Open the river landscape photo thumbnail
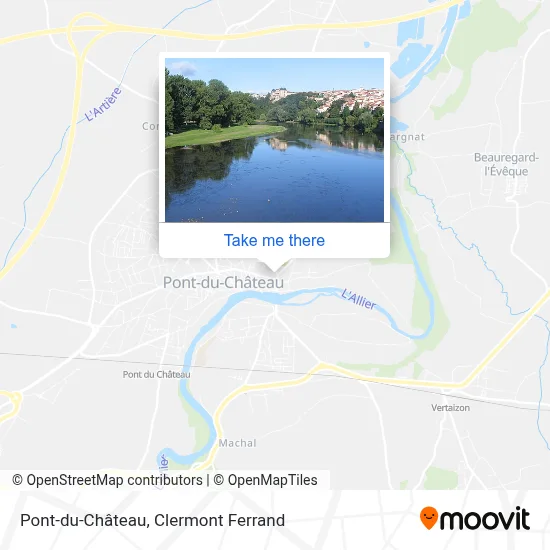 (274, 140)
